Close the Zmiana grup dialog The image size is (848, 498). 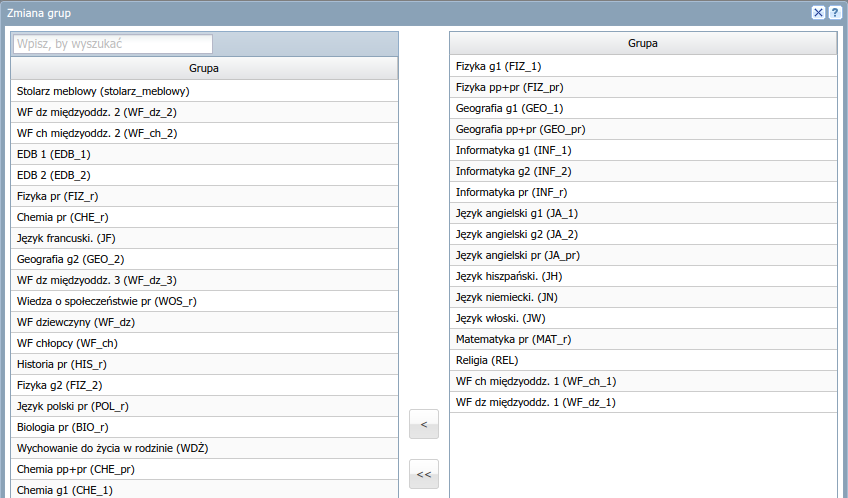[x=818, y=13]
